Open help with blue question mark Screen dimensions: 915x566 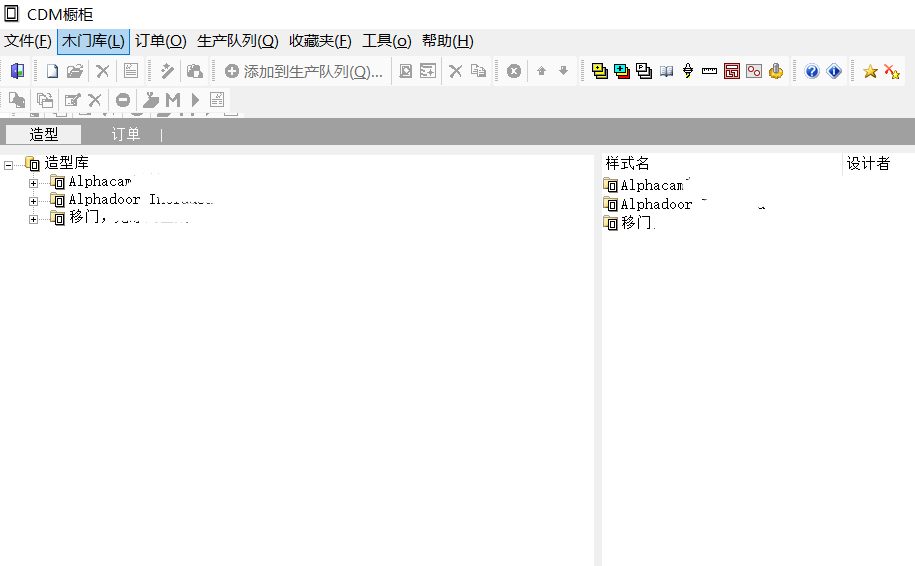[x=812, y=71]
